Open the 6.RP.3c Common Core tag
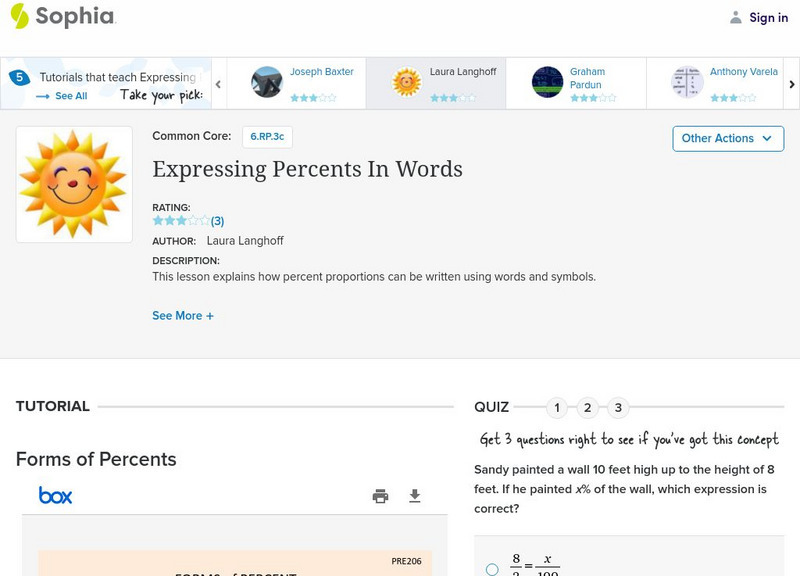 267,137
